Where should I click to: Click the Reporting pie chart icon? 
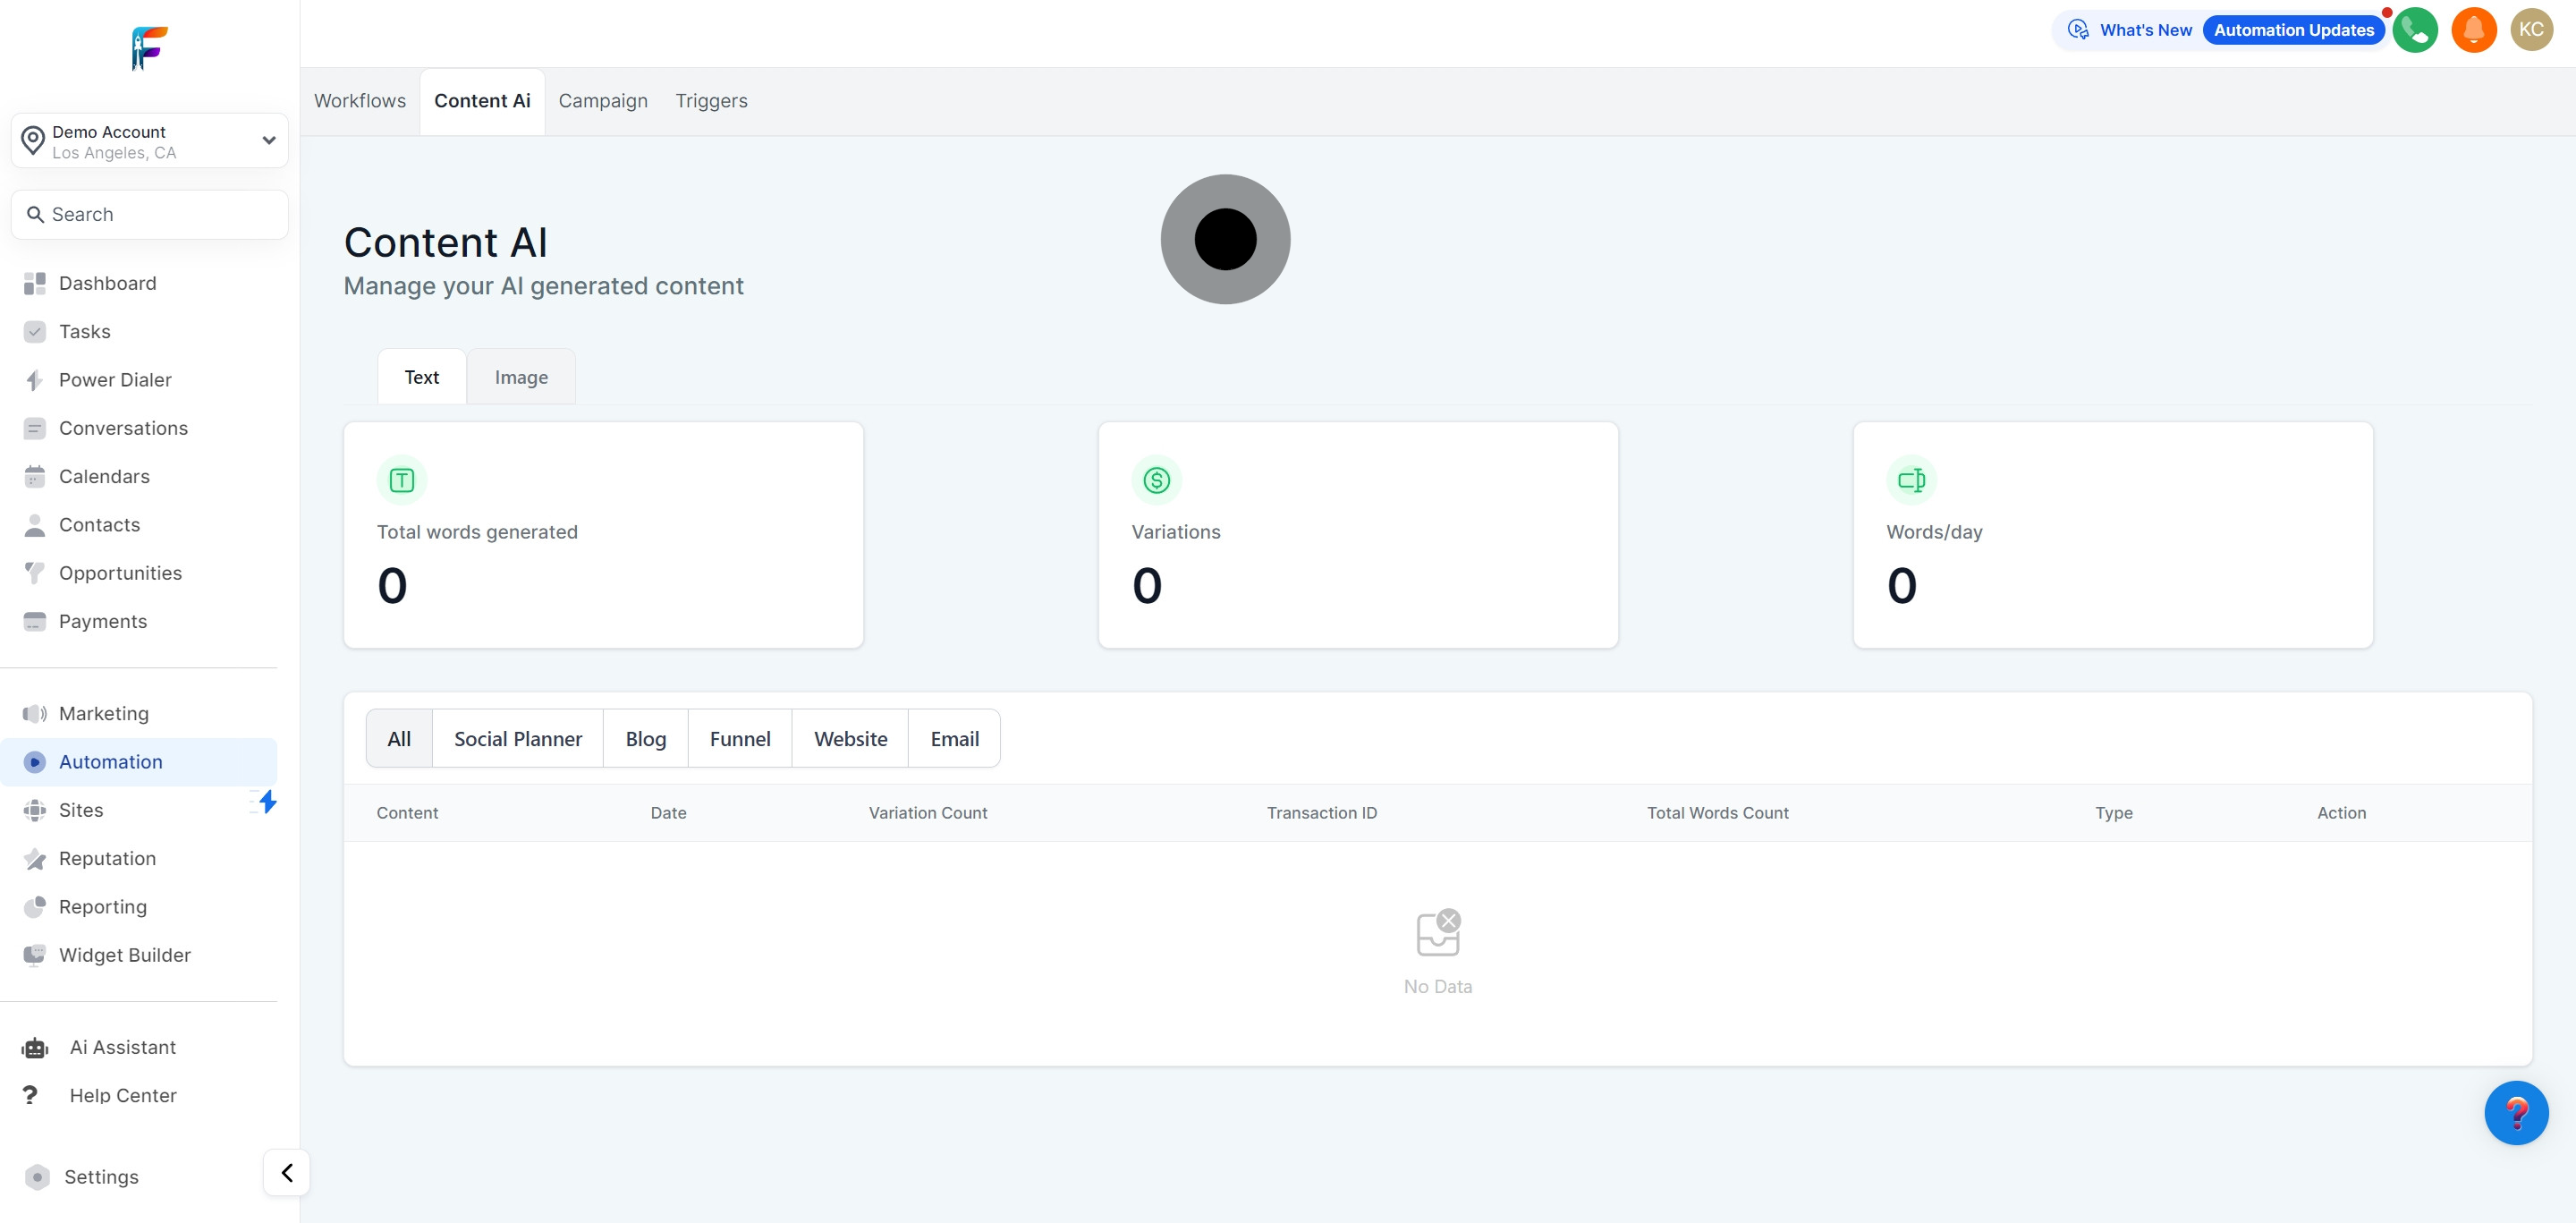click(x=35, y=907)
